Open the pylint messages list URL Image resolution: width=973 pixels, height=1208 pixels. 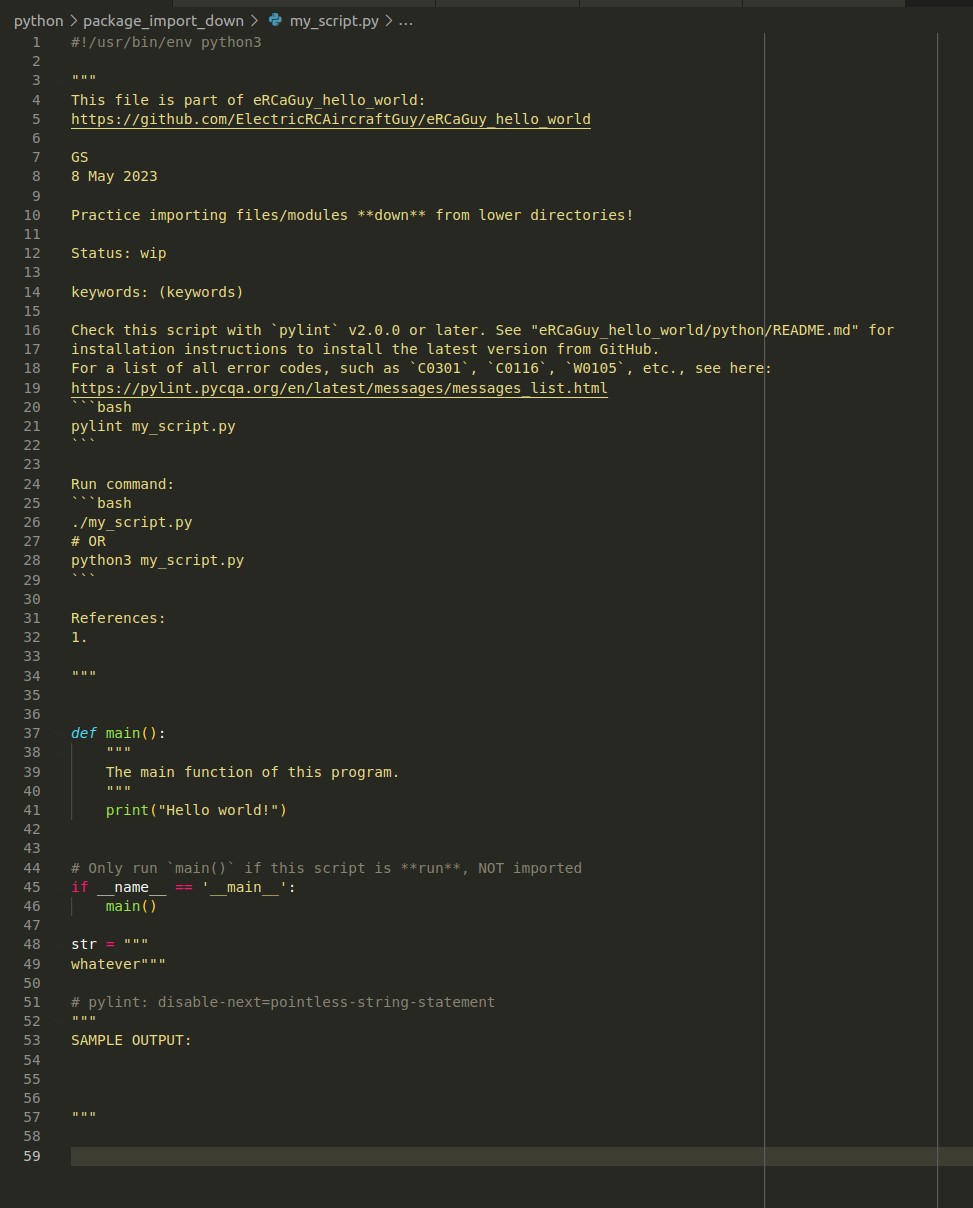point(339,388)
